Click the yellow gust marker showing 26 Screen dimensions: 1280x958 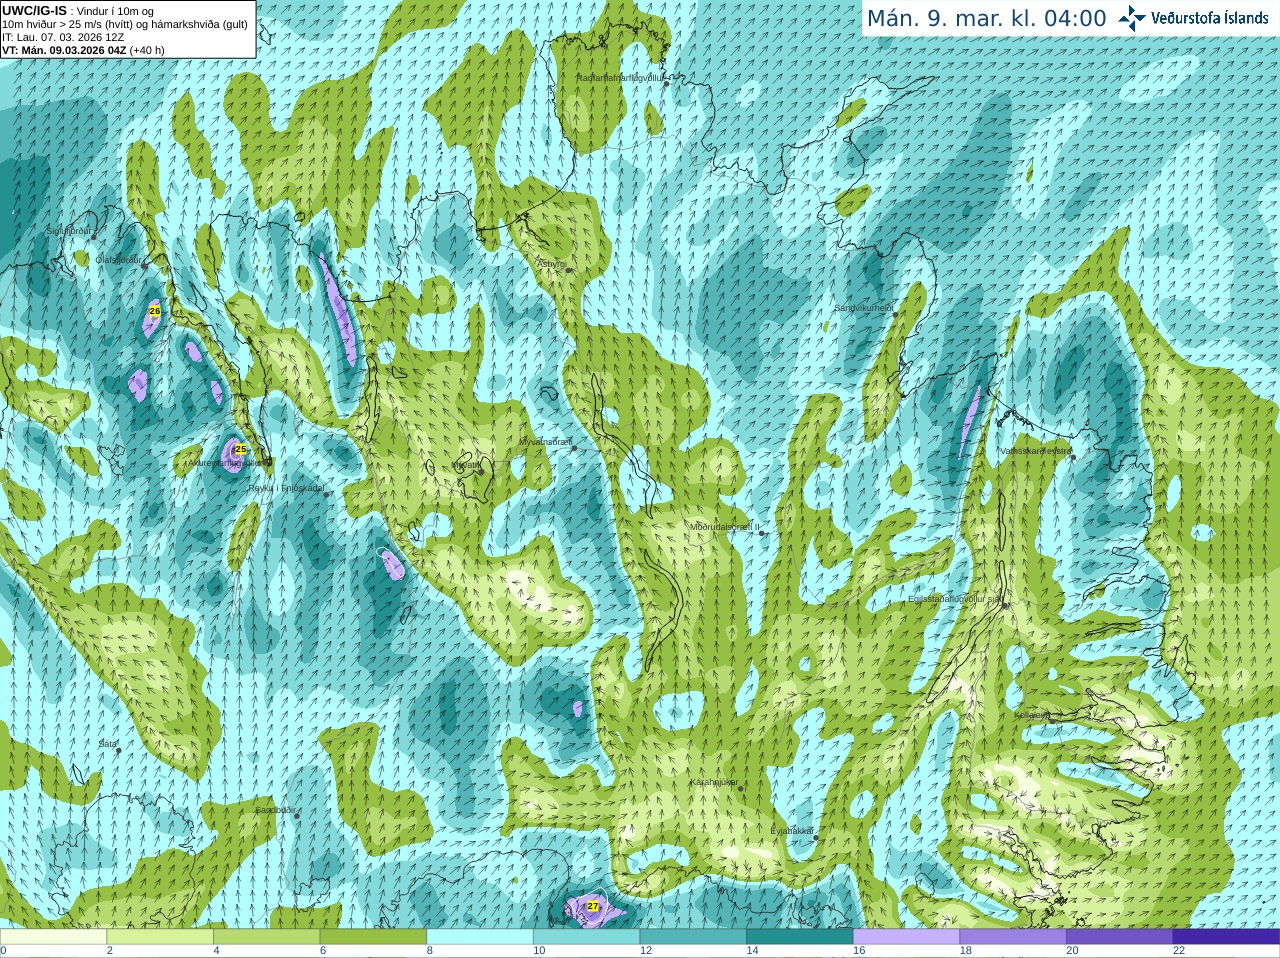[x=154, y=311]
